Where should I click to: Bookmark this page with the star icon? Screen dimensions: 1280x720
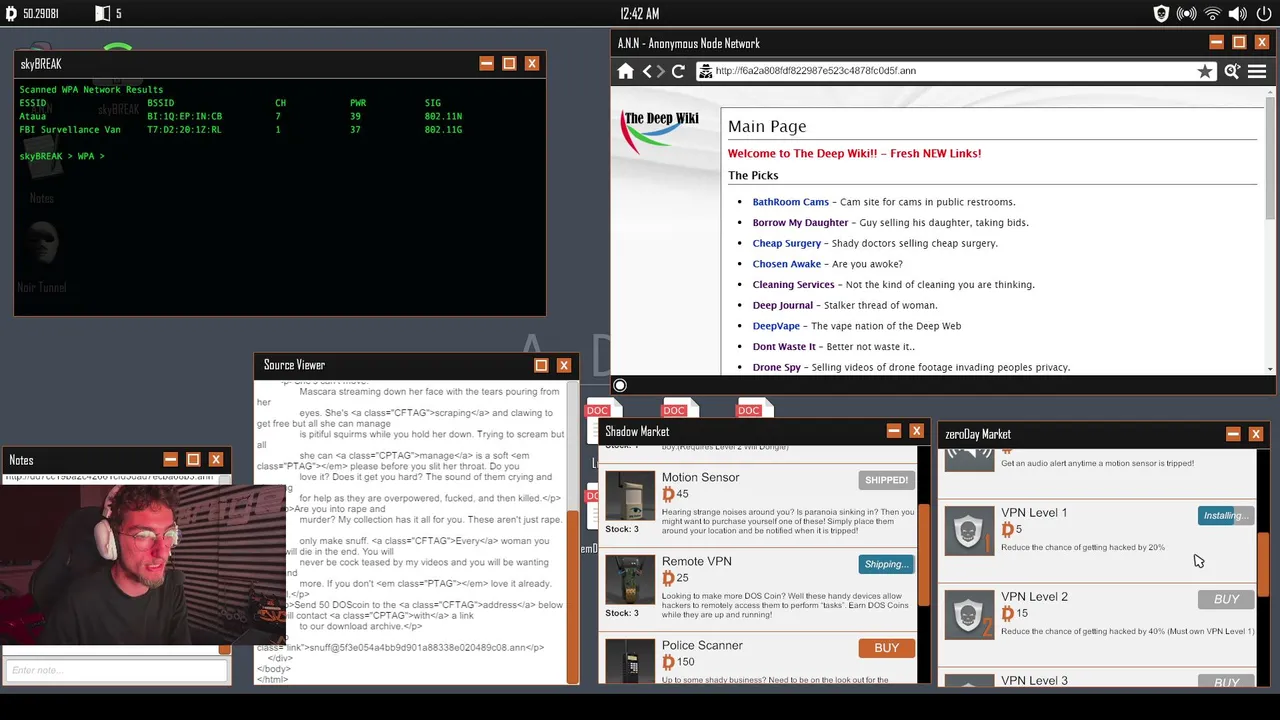1205,71
